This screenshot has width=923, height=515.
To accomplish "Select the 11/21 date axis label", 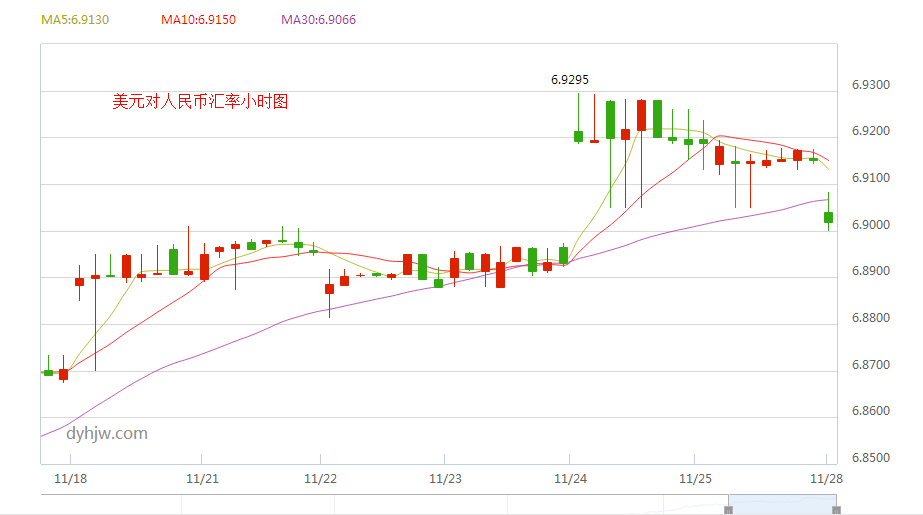I will point(203,479).
